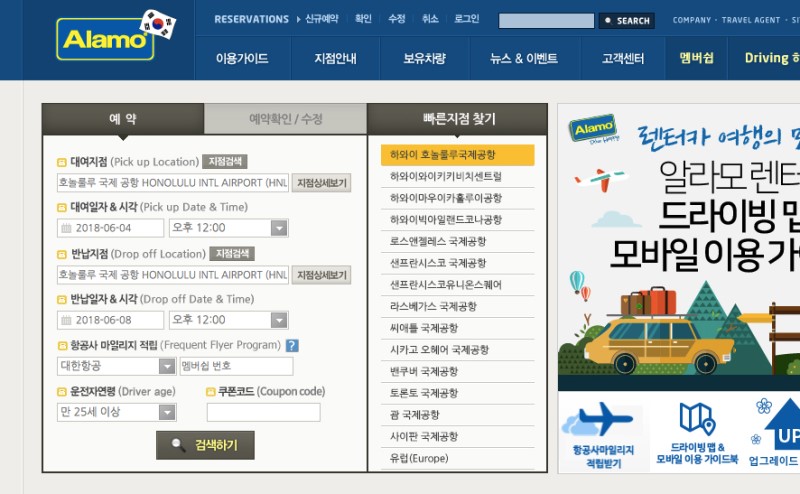Click the 취소 reservation link
The image size is (800, 494).
(x=430, y=19)
